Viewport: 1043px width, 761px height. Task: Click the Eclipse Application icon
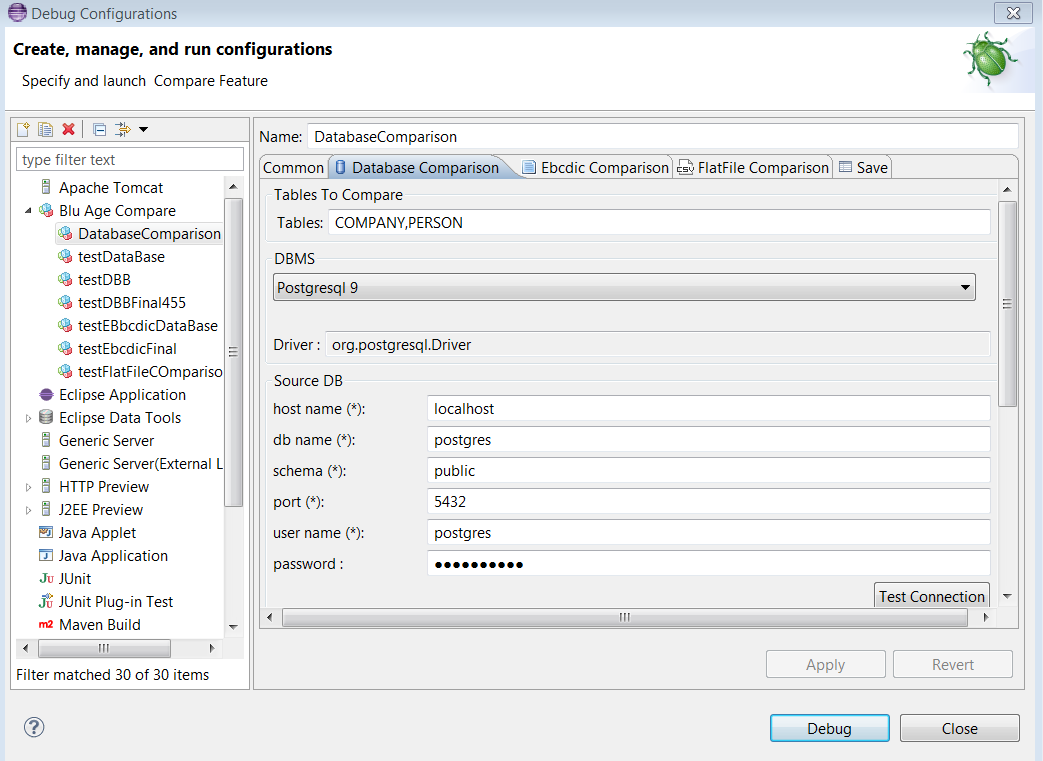(x=46, y=394)
